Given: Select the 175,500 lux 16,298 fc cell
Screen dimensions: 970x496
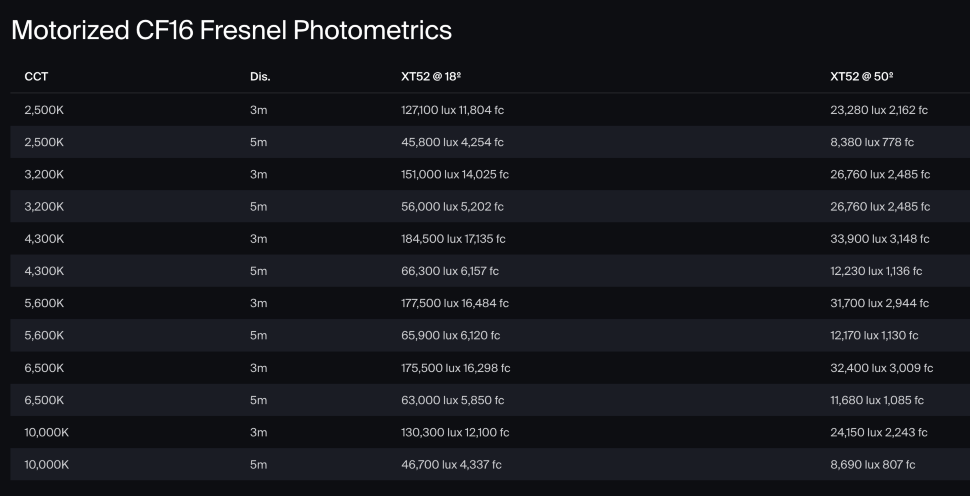Looking at the screenshot, I should (x=455, y=368).
